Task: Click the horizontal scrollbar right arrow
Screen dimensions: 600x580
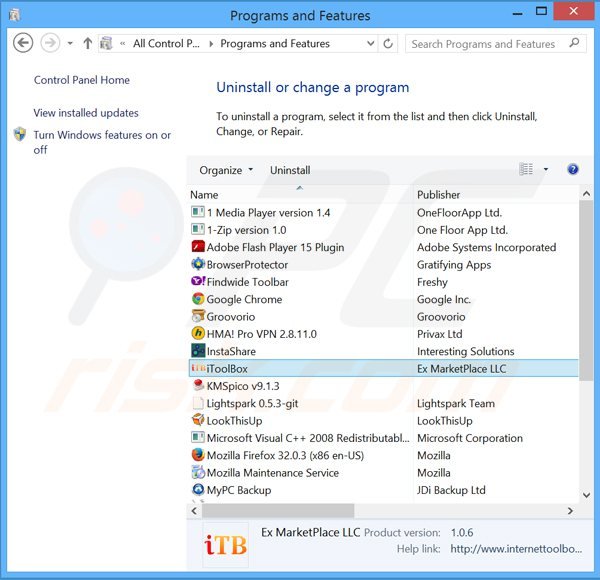Action: (x=570, y=511)
